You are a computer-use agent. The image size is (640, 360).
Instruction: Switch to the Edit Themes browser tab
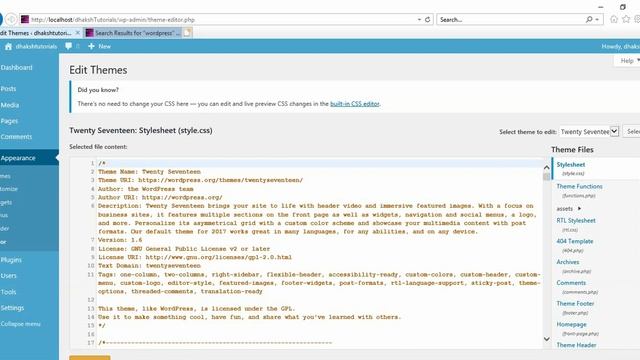click(x=40, y=33)
